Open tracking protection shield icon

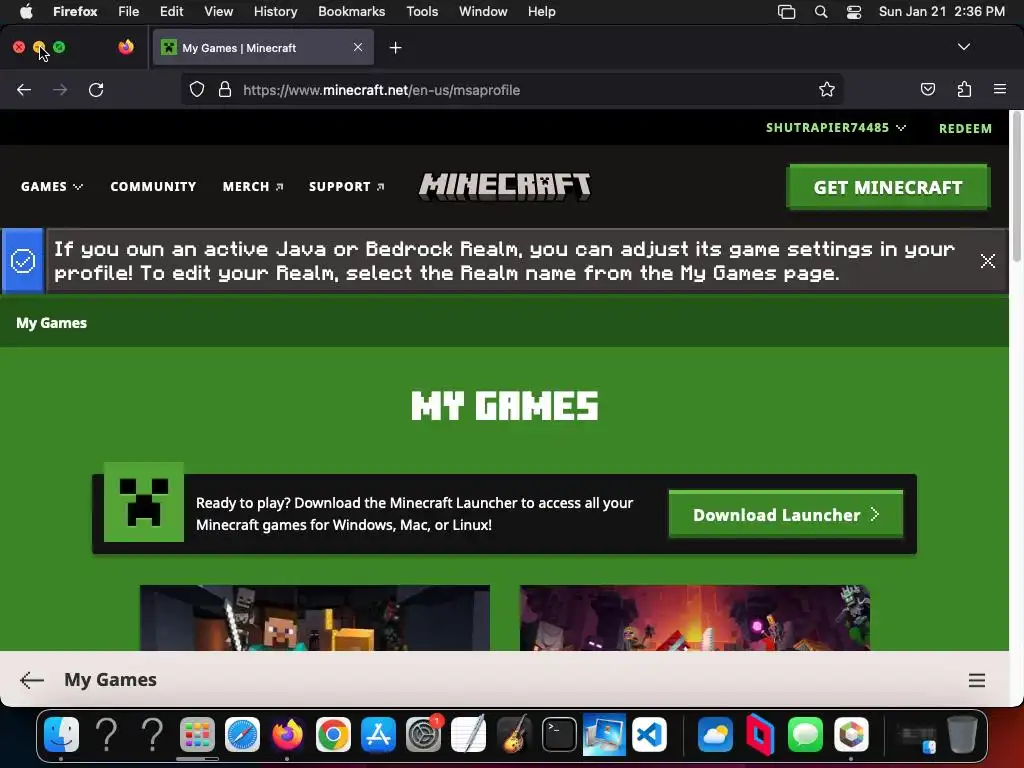click(x=197, y=89)
